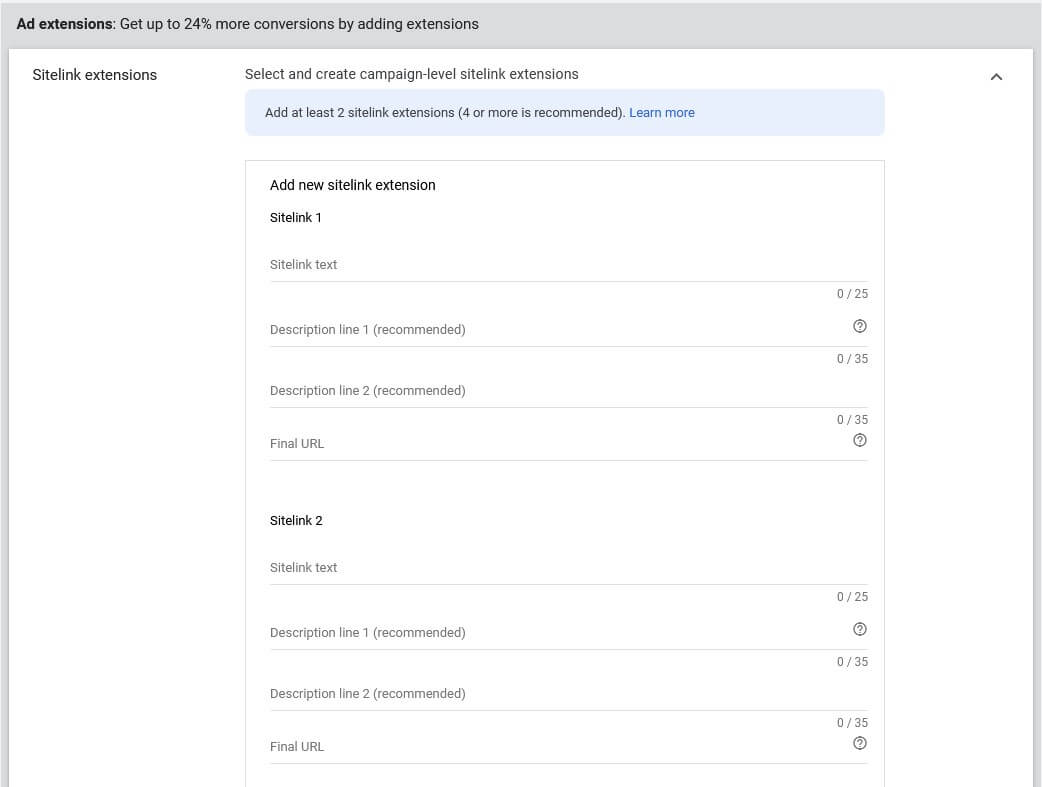1042x787 pixels.
Task: Click help icon beside Sitelink 1 Final URL
Action: click(859, 441)
